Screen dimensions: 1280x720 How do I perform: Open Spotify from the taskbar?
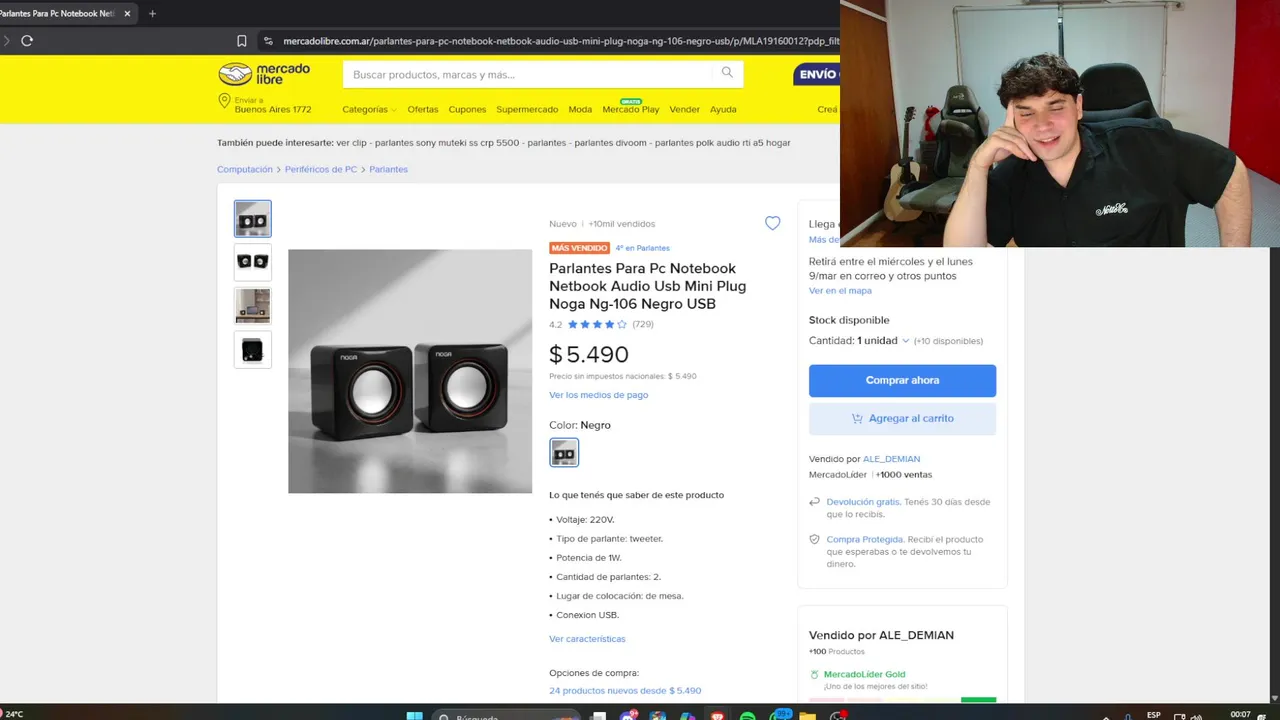pyautogui.click(x=747, y=716)
